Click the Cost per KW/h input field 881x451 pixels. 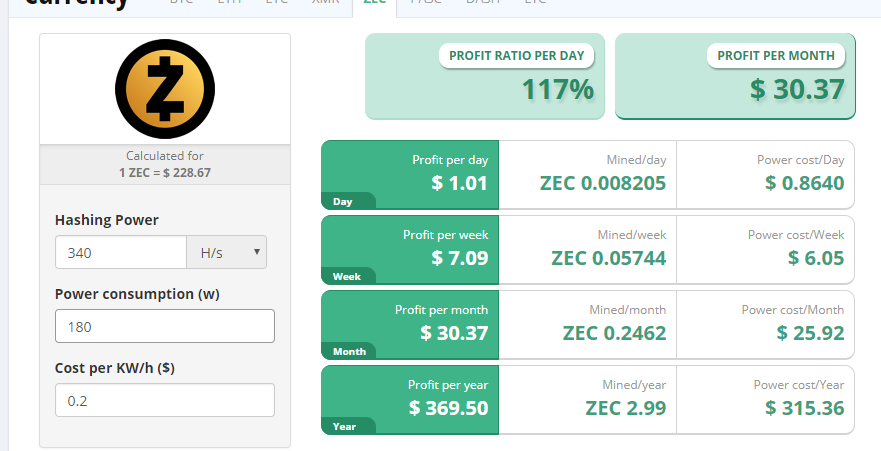point(165,400)
